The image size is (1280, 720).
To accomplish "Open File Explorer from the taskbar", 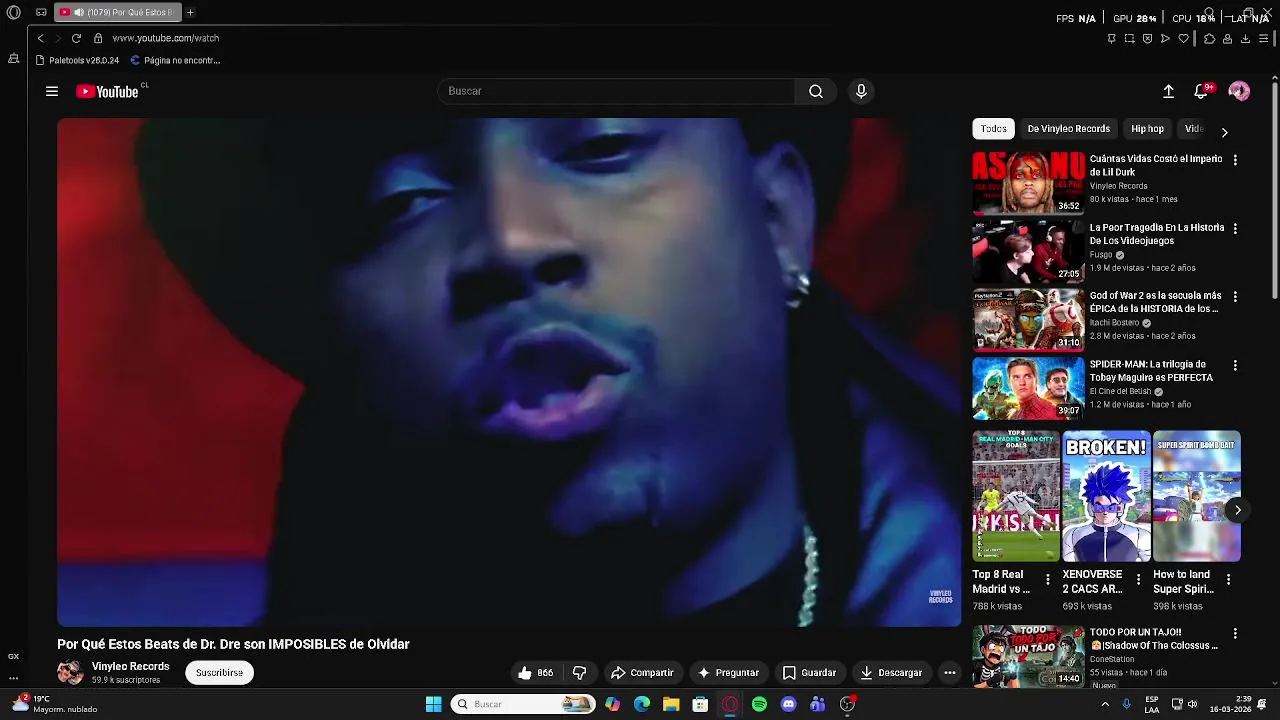I will click(x=671, y=704).
